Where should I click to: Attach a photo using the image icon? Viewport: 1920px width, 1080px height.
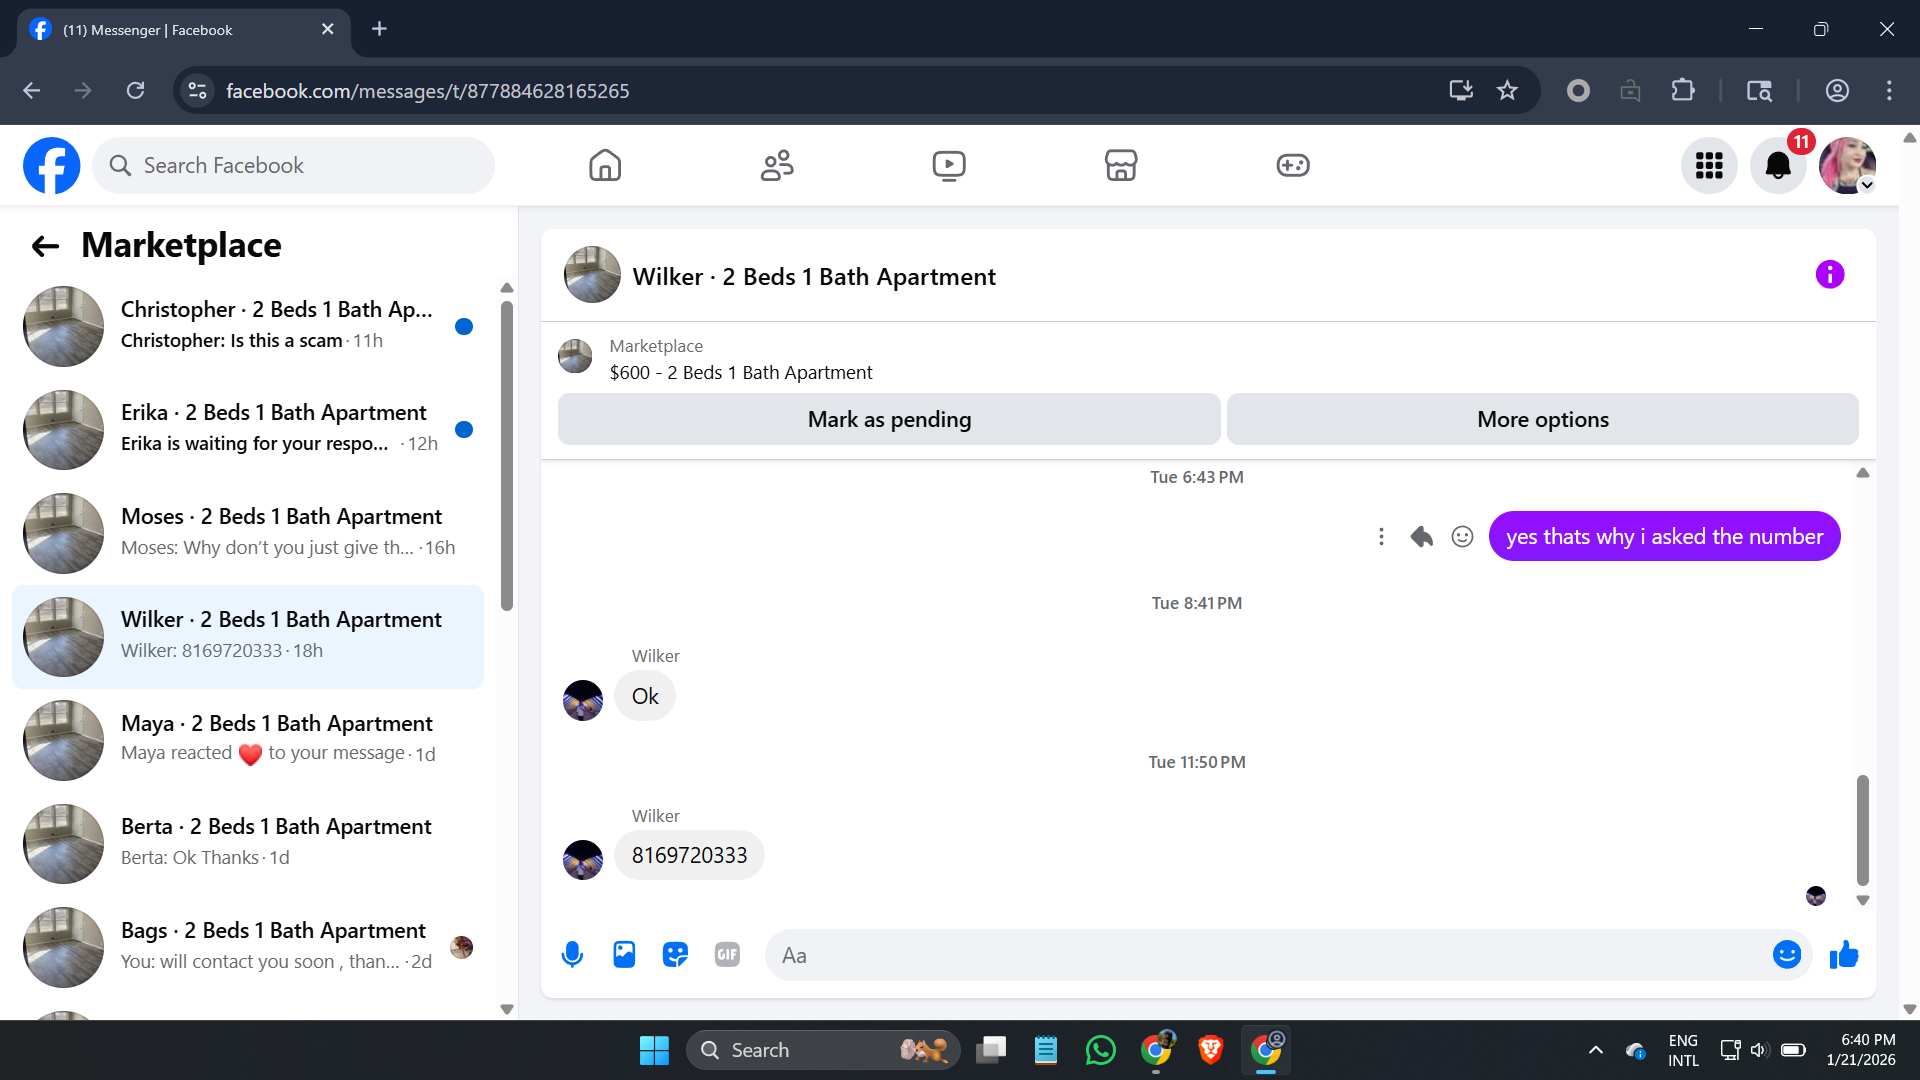[624, 955]
